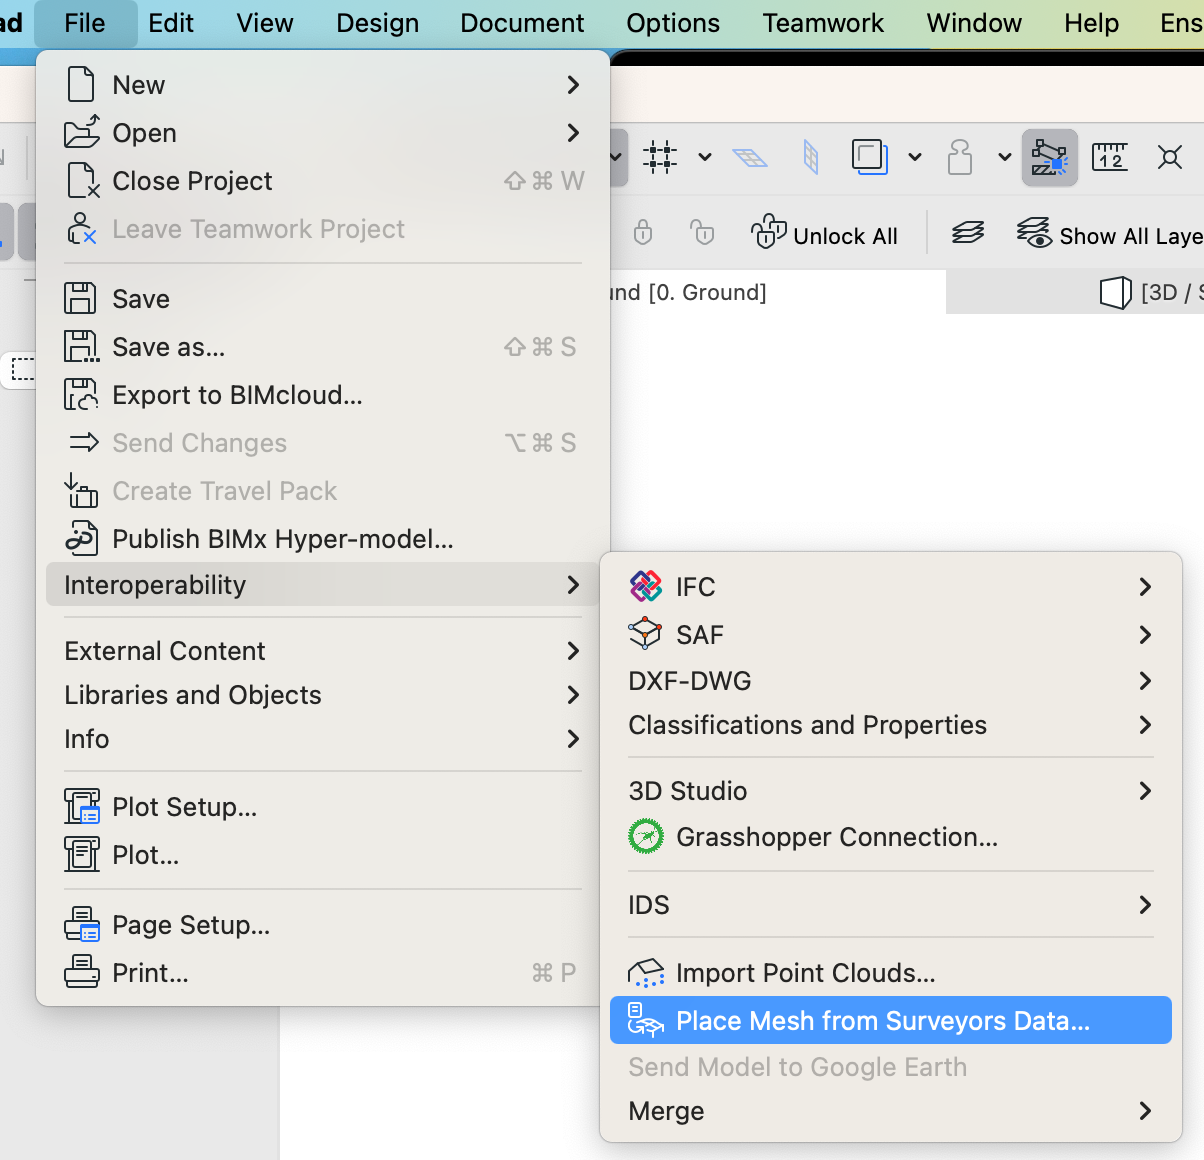Image resolution: width=1204 pixels, height=1160 pixels.
Task: Click the Grasshopper Connection menu item
Action: coord(836,837)
